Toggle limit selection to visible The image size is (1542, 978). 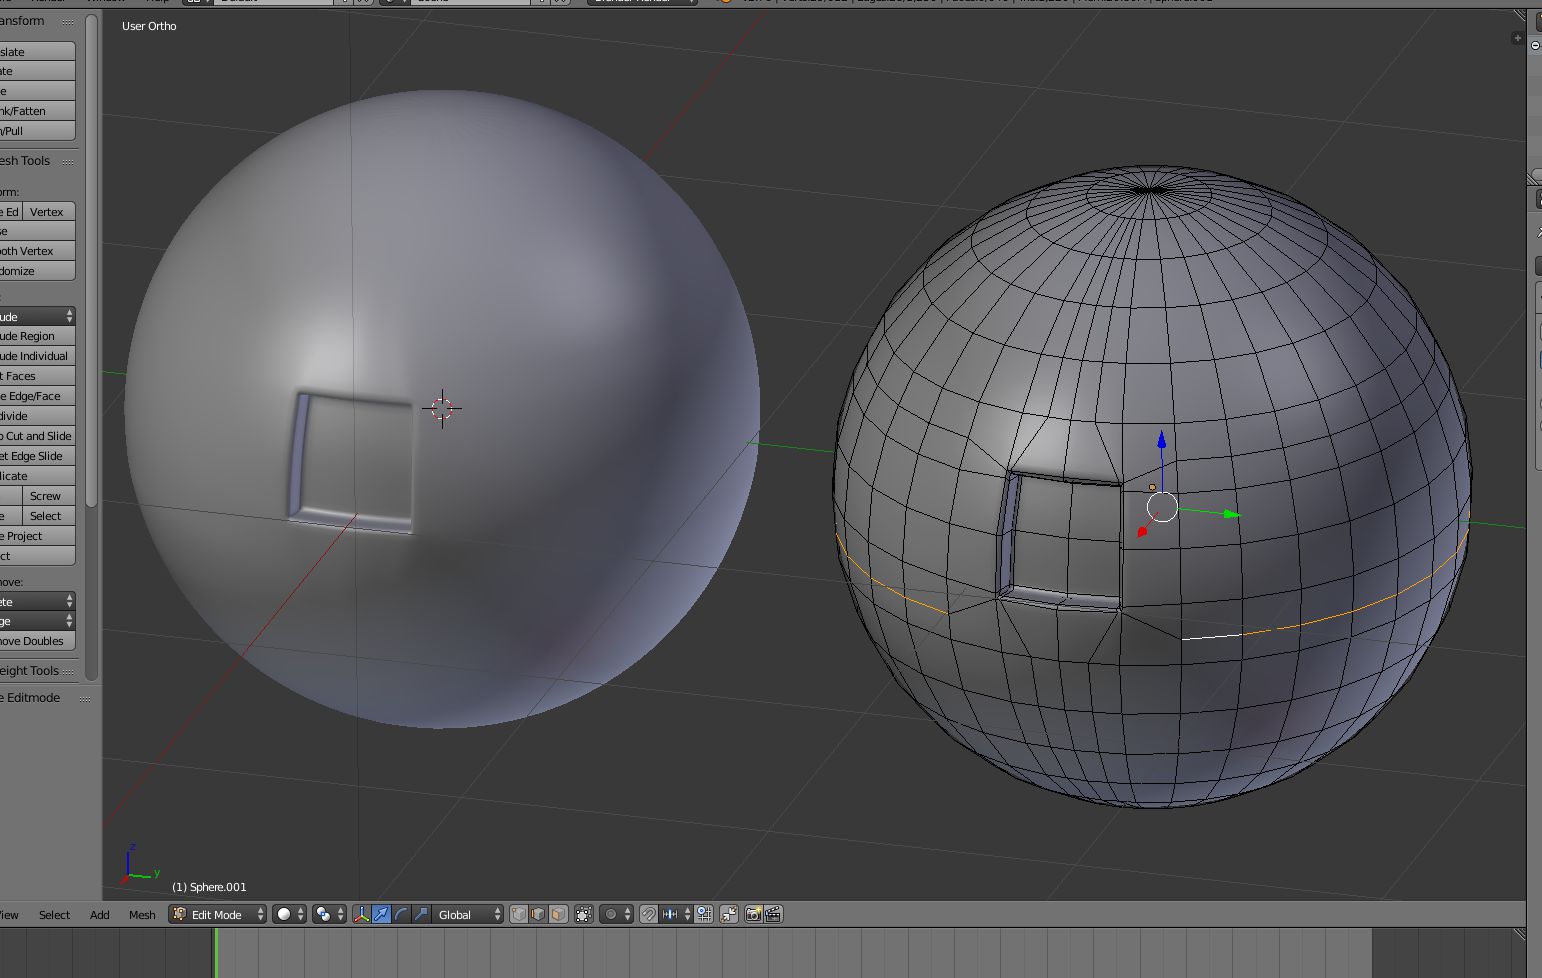584,914
